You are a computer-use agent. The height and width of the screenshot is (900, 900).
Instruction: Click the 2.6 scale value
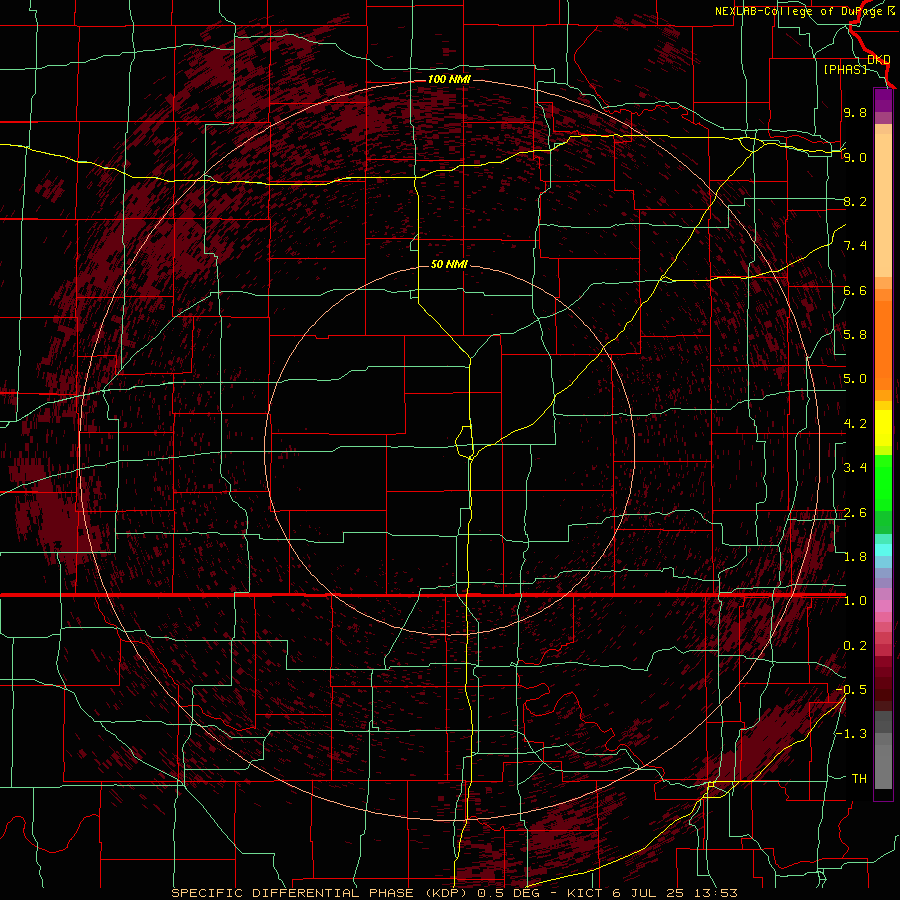click(855, 513)
